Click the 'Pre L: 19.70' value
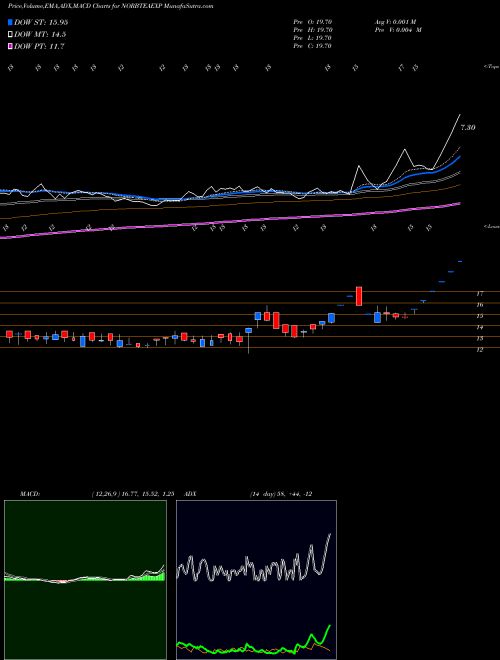 pyautogui.click(x=313, y=38)
